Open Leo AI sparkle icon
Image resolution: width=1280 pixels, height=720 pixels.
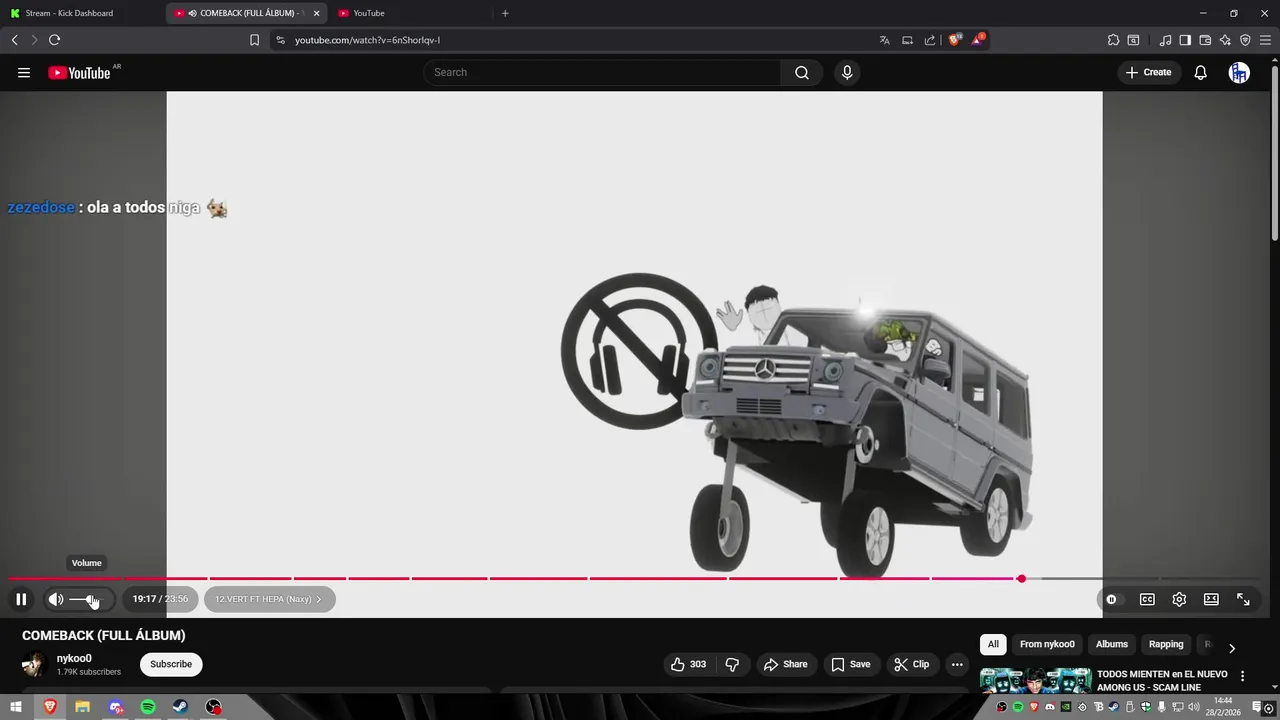(x=1226, y=40)
